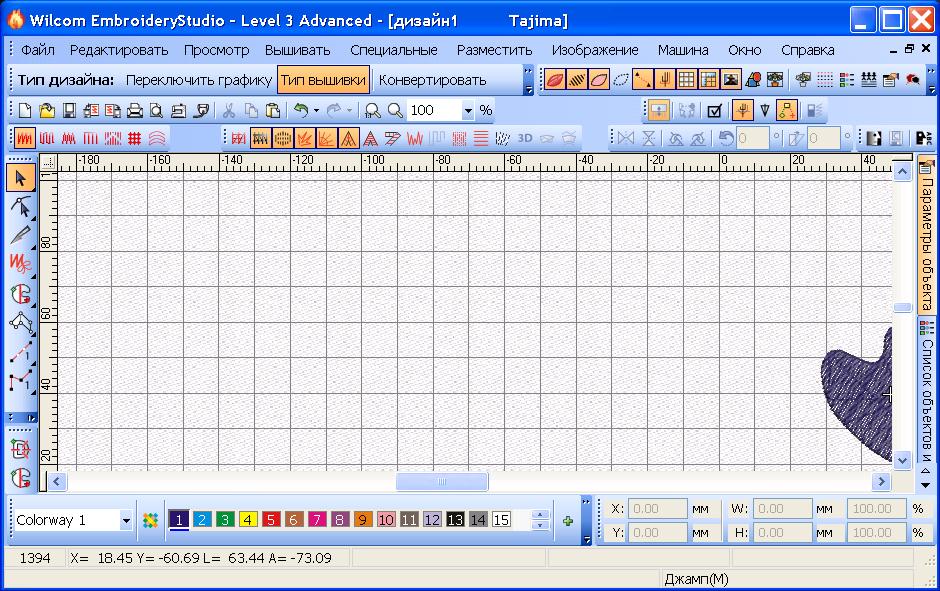
Task: Click Переключить графику button
Action: pos(198,80)
